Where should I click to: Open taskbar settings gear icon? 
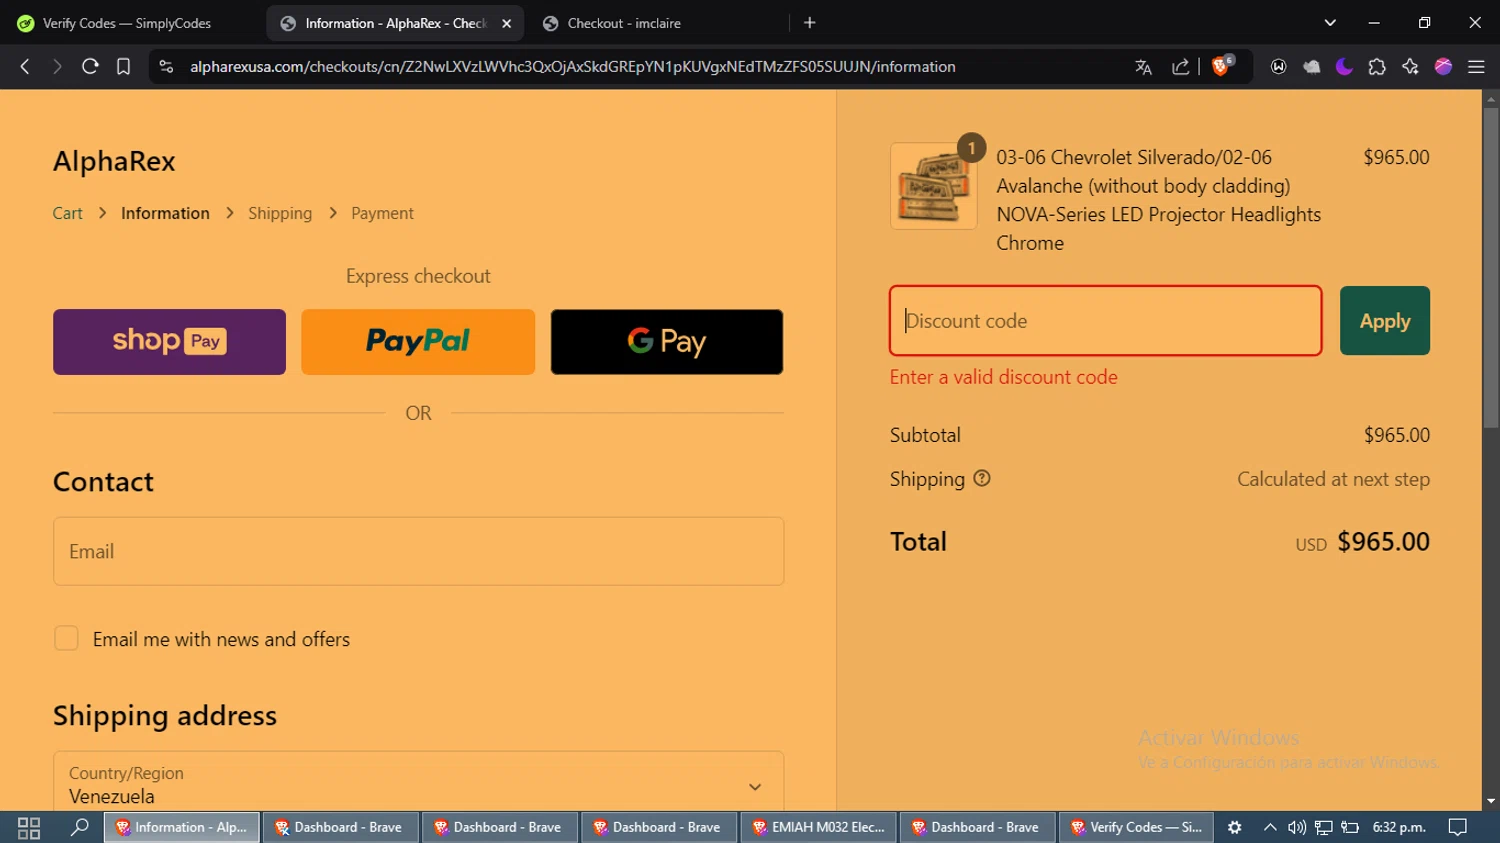tap(1235, 827)
